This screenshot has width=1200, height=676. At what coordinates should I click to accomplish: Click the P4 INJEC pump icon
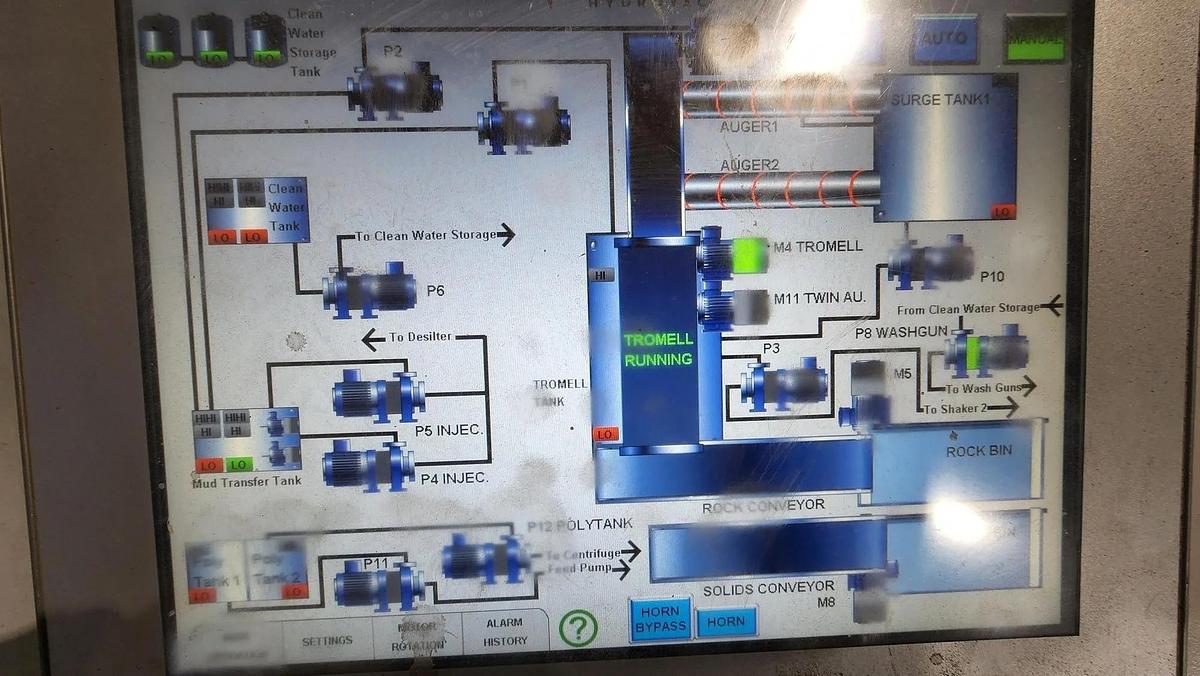[x=360, y=466]
